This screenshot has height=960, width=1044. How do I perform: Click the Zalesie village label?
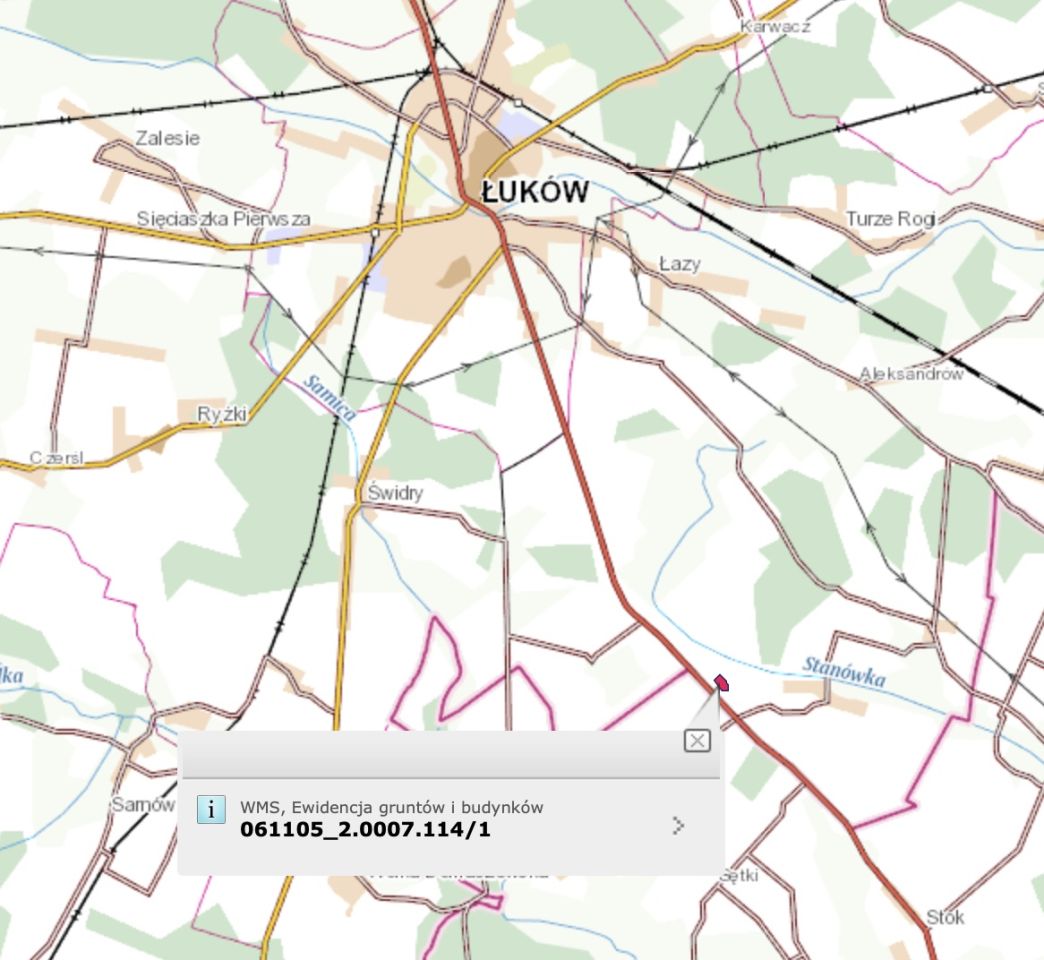[168, 138]
